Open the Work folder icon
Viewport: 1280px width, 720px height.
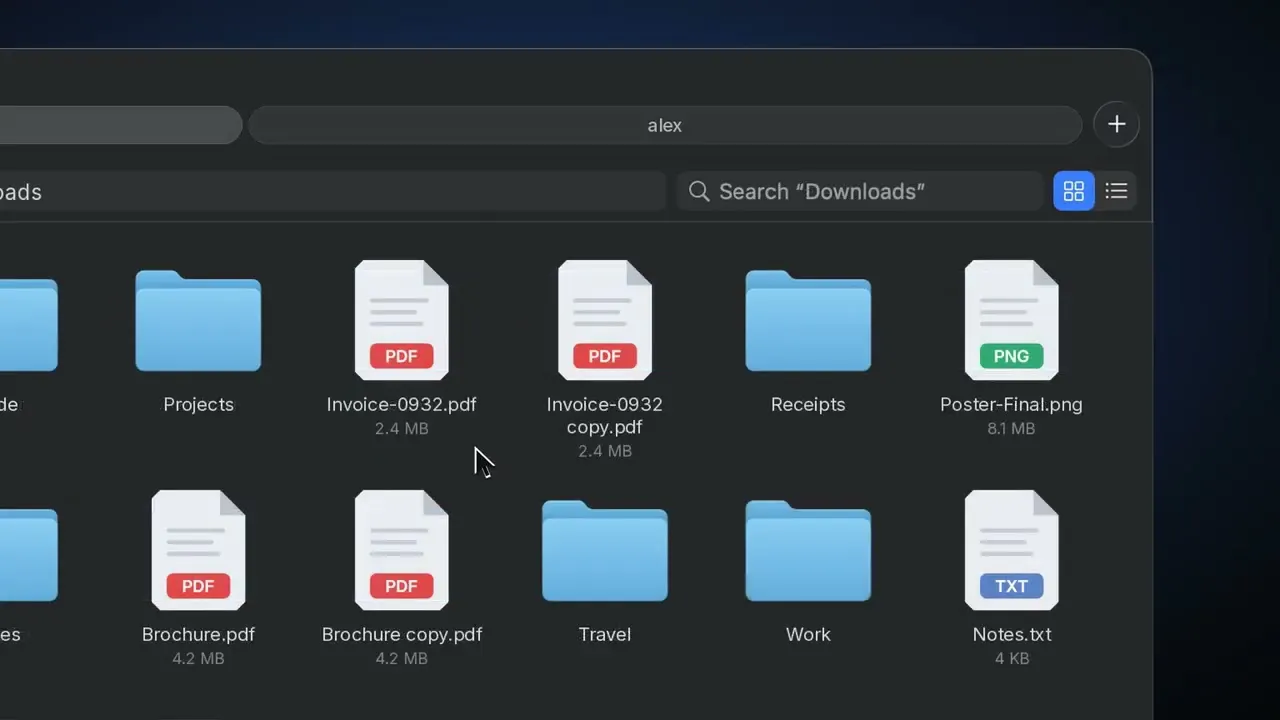pyautogui.click(x=808, y=551)
